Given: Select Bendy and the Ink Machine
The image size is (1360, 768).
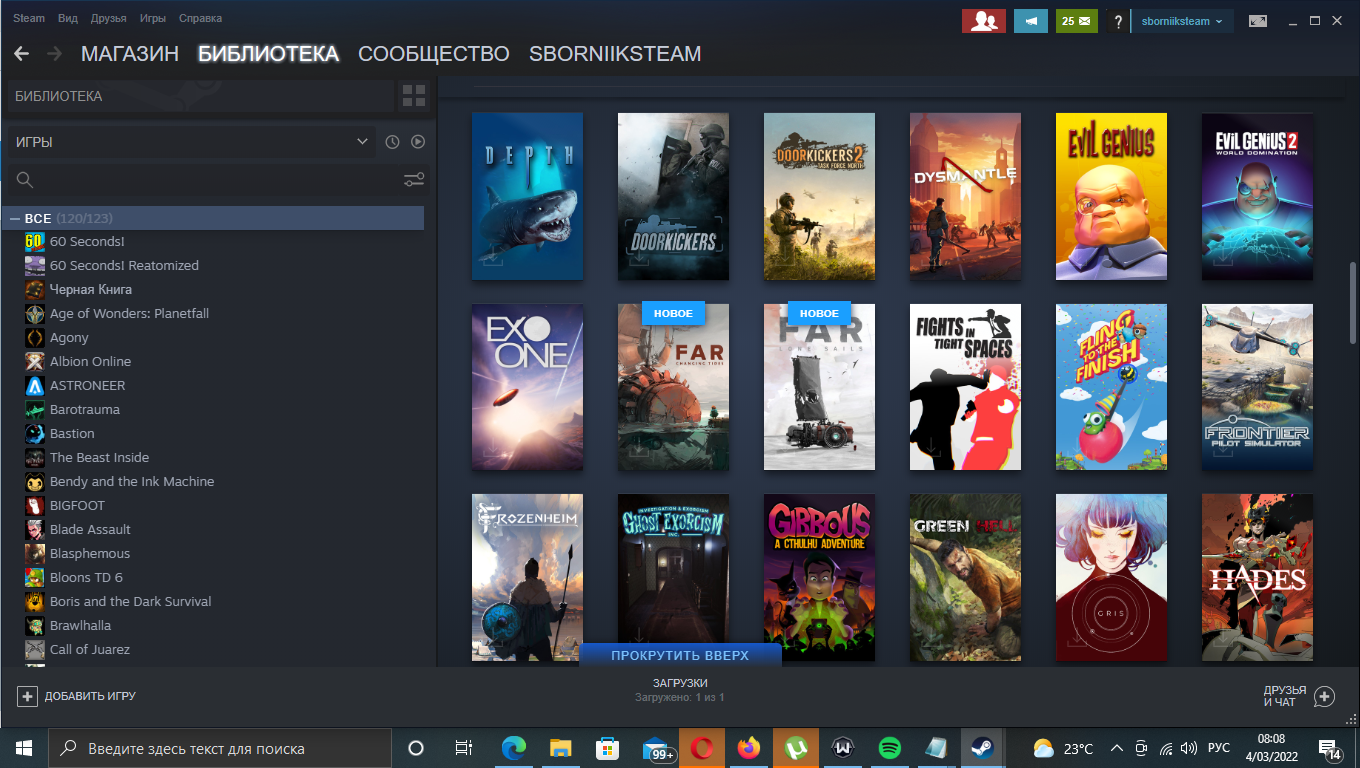Looking at the screenshot, I should 132,482.
